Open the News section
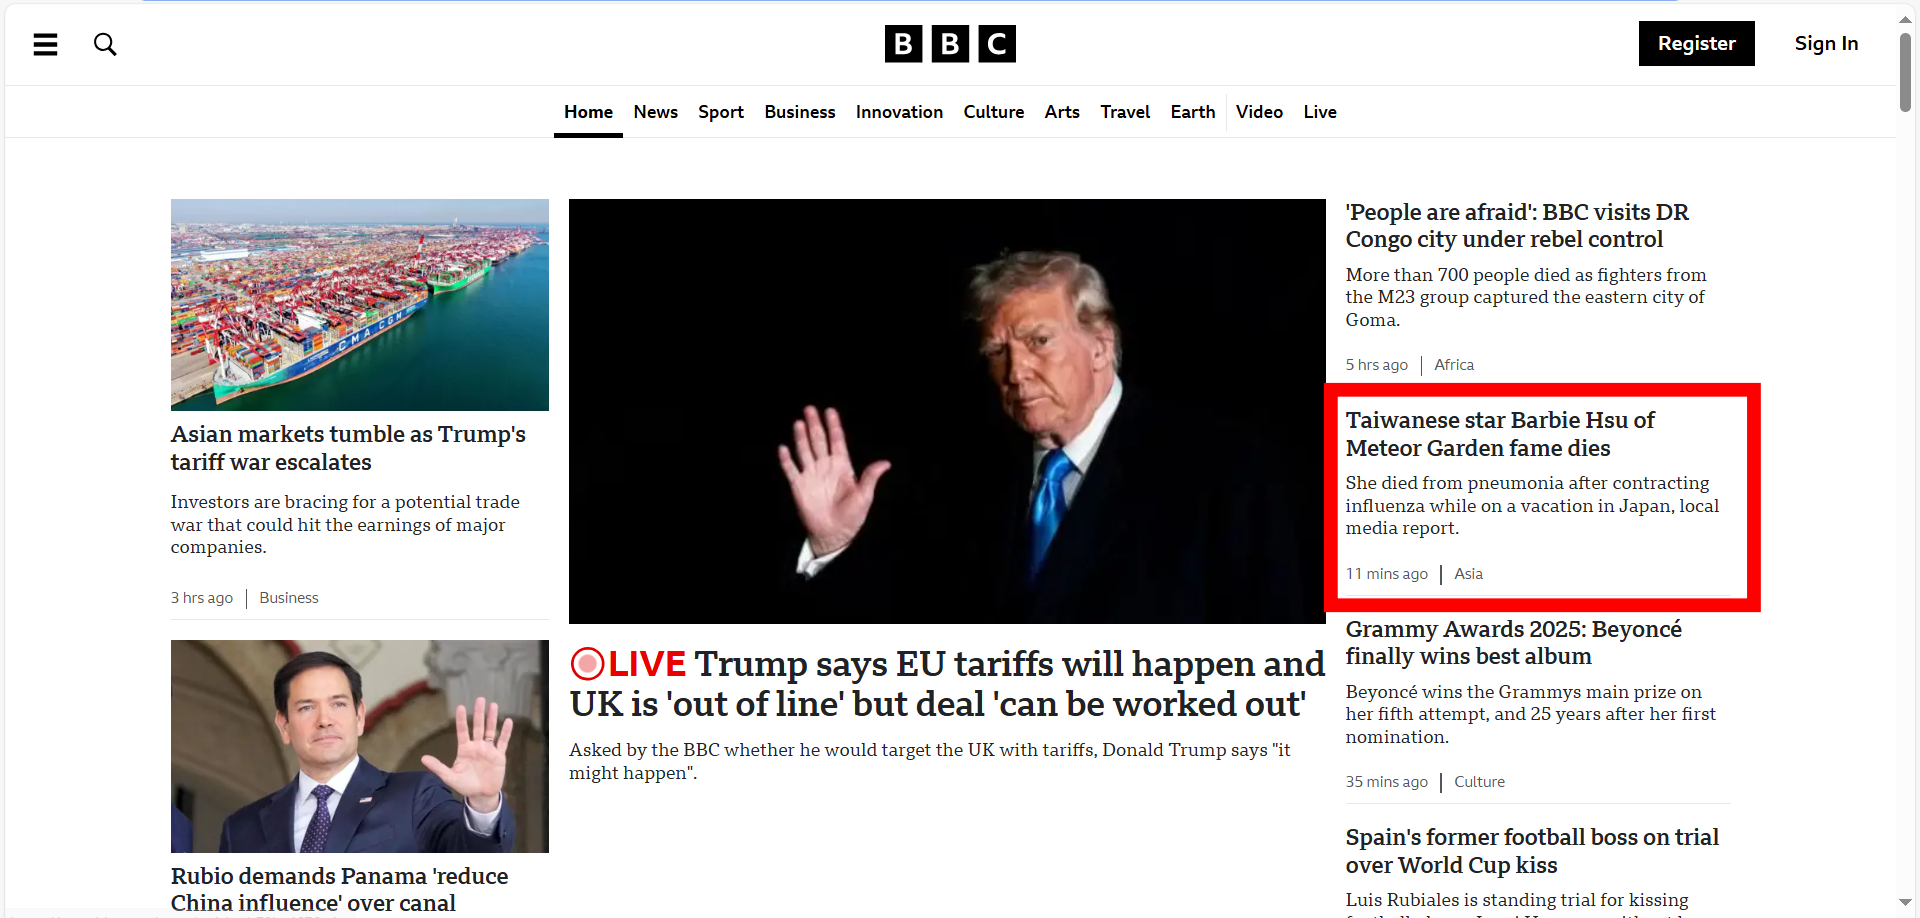The width and height of the screenshot is (1920, 918). click(655, 112)
